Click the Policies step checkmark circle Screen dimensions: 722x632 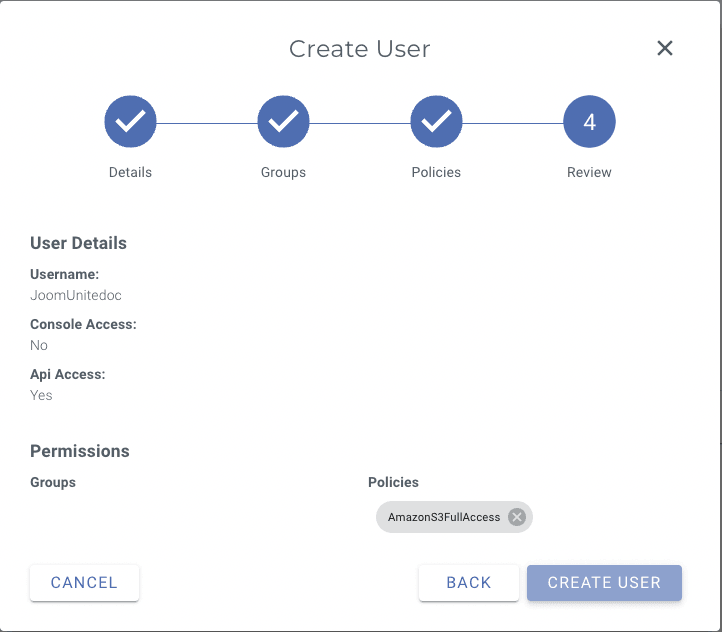(436, 122)
